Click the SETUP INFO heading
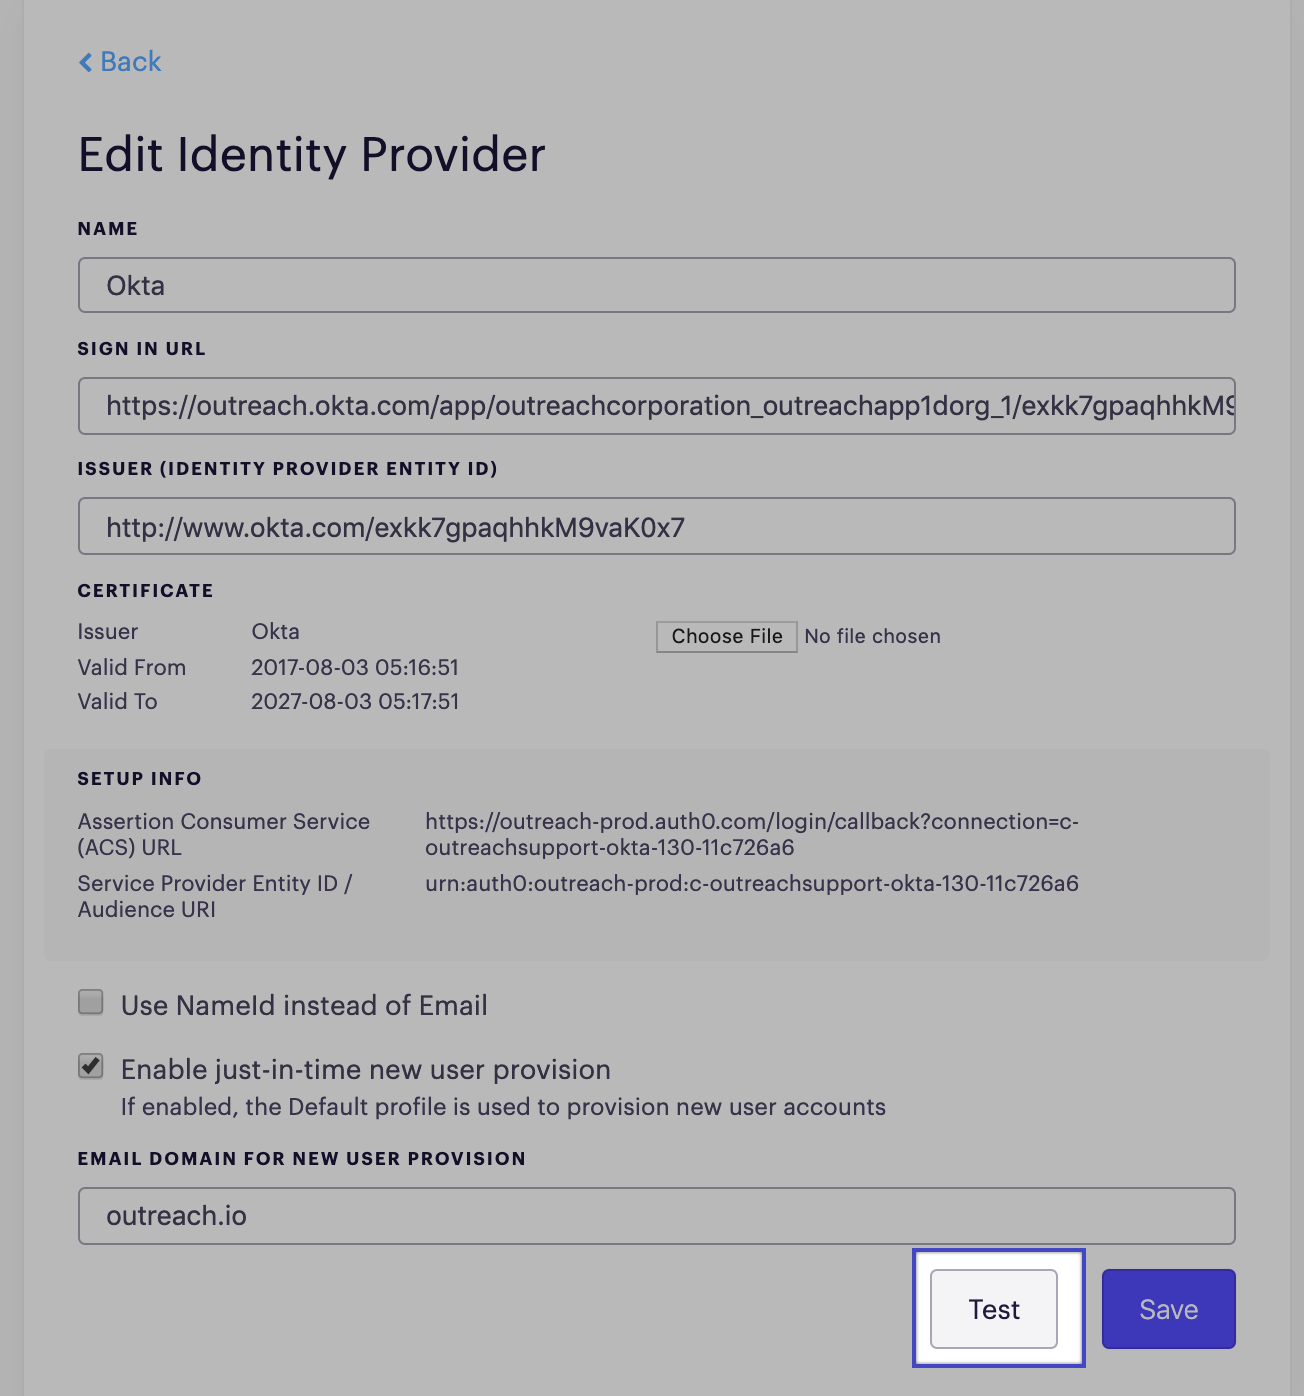Image resolution: width=1304 pixels, height=1396 pixels. pyautogui.click(x=140, y=779)
